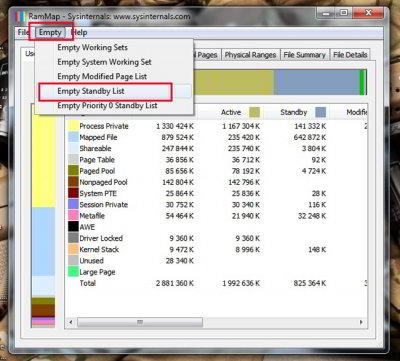Select the Mapped File row label
The height and width of the screenshot is (361, 400).
point(98,137)
